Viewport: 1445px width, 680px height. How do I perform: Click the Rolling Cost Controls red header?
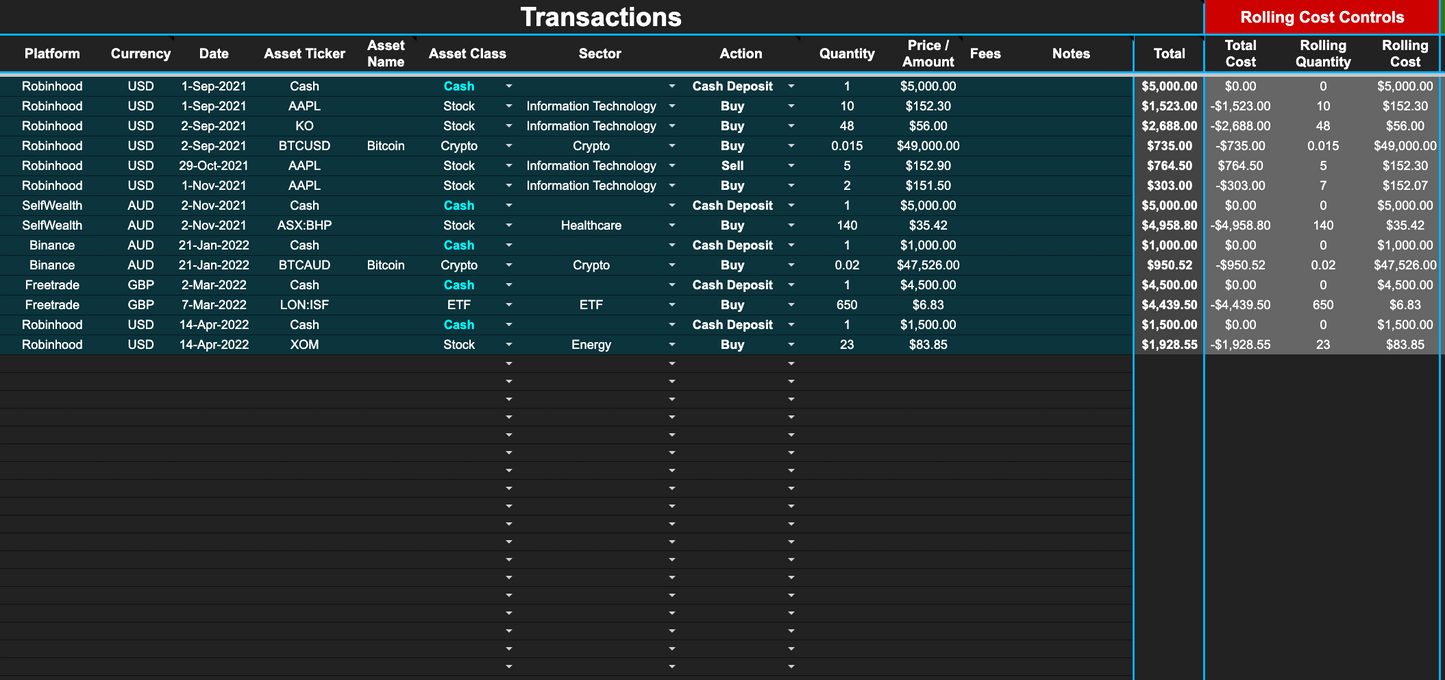(x=1322, y=17)
